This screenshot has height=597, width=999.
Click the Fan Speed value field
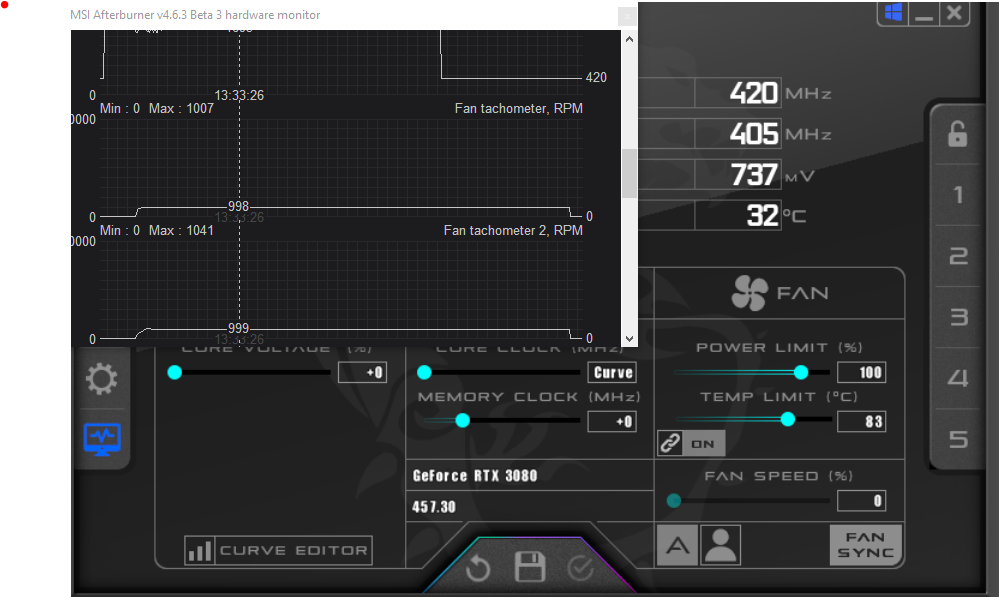861,501
